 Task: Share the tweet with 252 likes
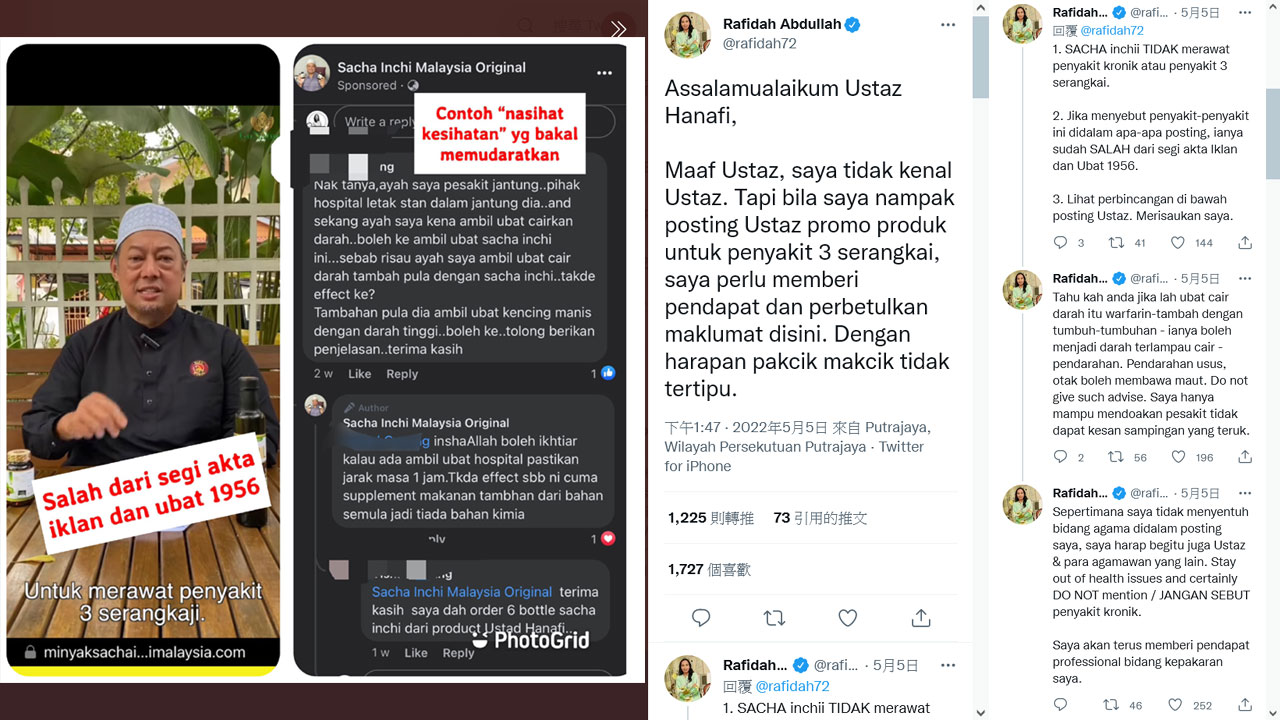1245,705
